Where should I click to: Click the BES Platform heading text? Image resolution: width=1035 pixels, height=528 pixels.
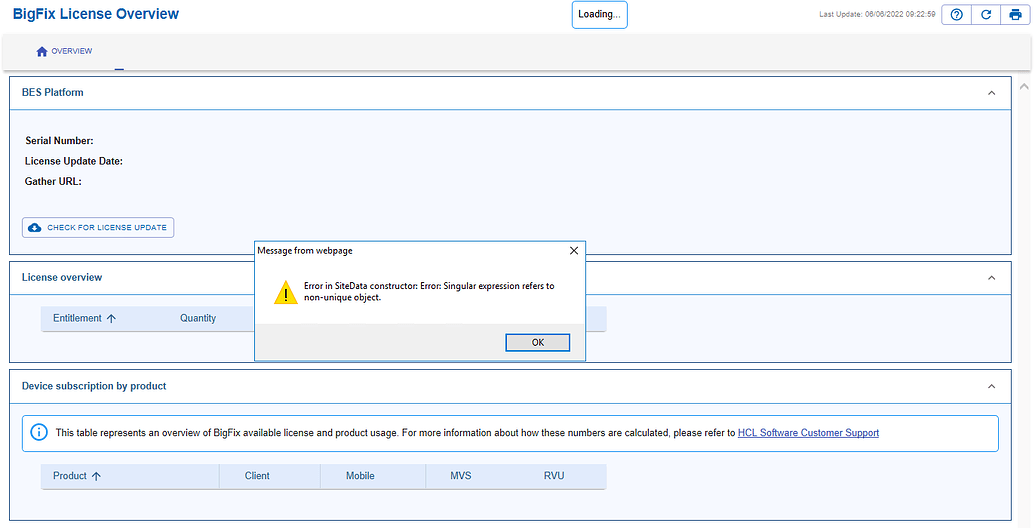tap(53, 92)
